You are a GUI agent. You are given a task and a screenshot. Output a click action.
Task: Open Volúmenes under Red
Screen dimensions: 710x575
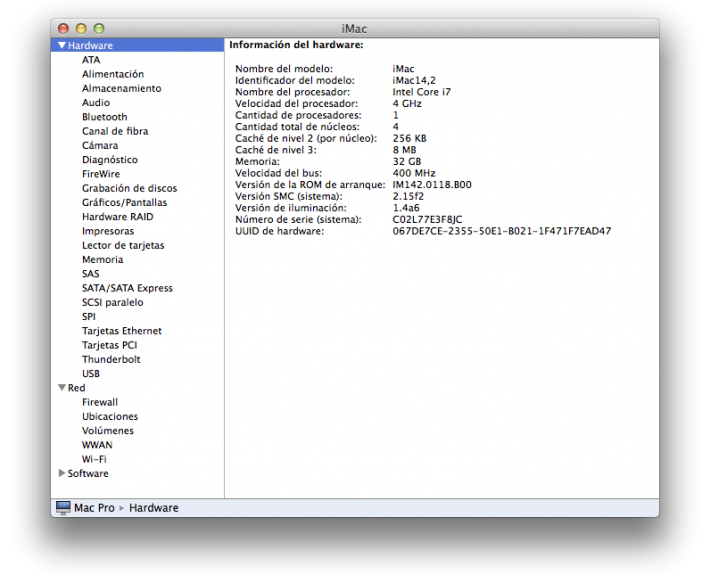pyautogui.click(x=108, y=431)
